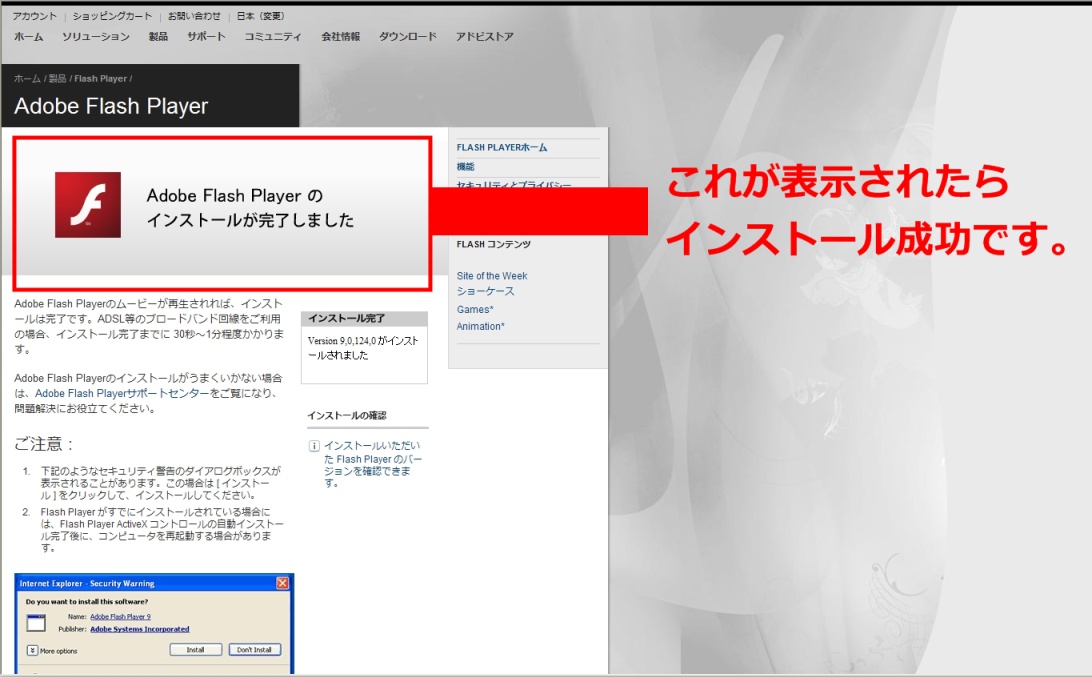
Task: Click Adobe Flash Player 9 name link
Action: [120, 617]
